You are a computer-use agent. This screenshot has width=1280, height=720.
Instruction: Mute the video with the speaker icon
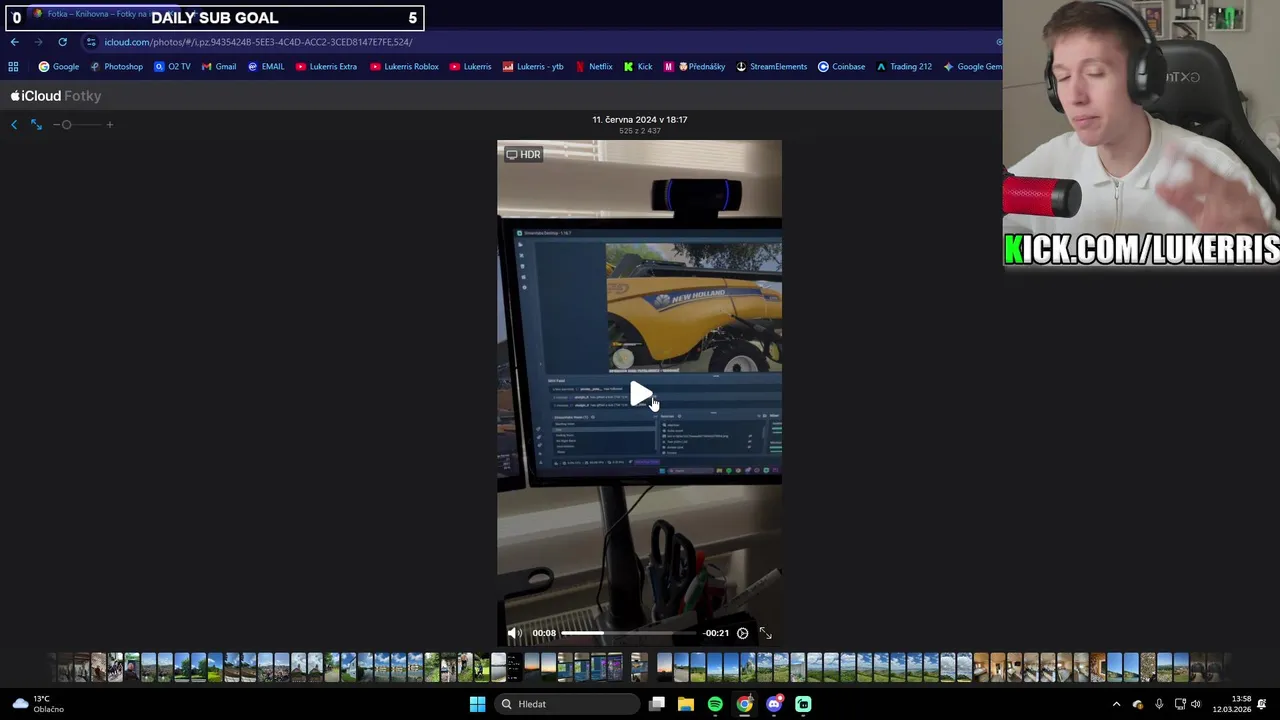click(514, 633)
